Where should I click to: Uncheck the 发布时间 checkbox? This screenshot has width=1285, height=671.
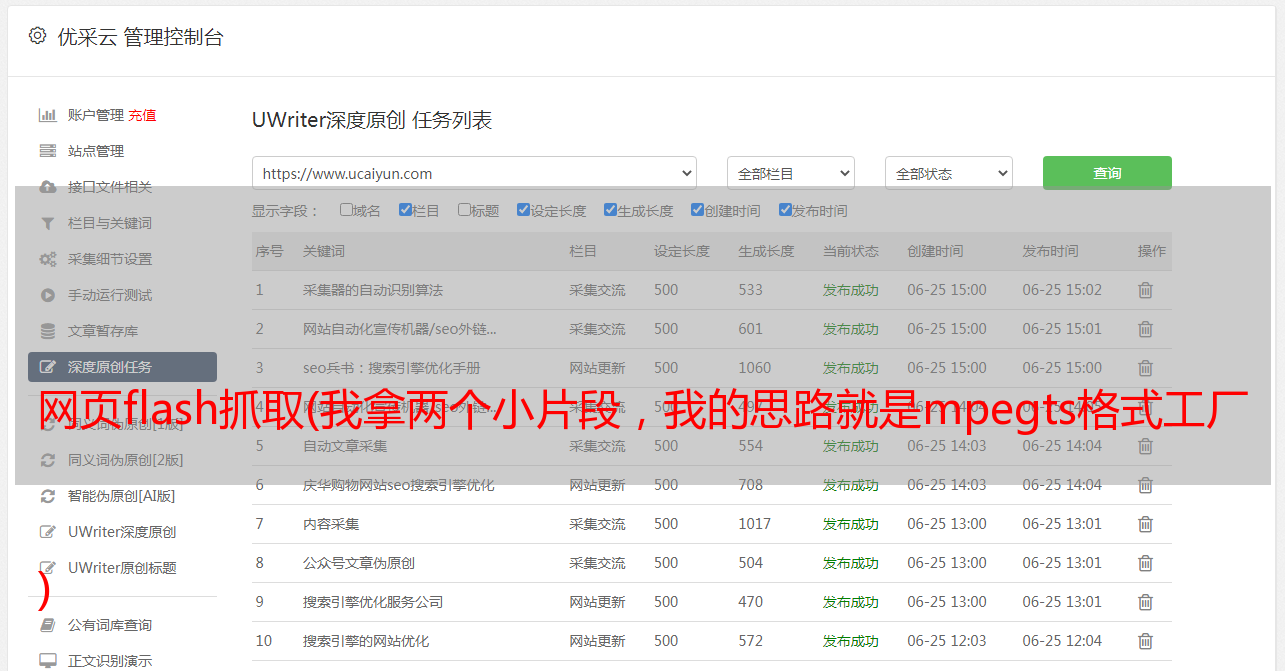785,210
